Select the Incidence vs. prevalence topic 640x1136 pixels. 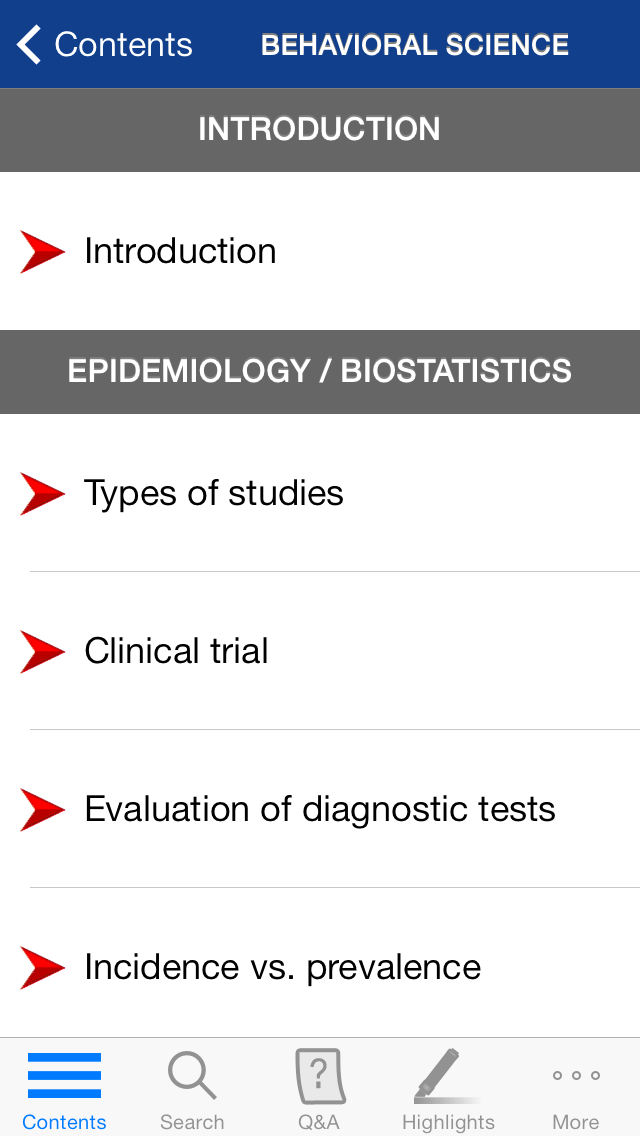tap(283, 967)
